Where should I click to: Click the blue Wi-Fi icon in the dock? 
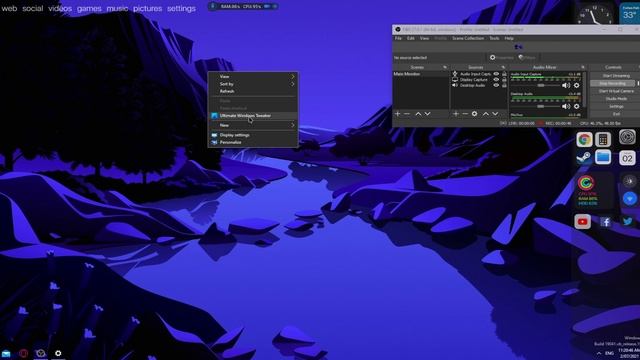(x=629, y=199)
